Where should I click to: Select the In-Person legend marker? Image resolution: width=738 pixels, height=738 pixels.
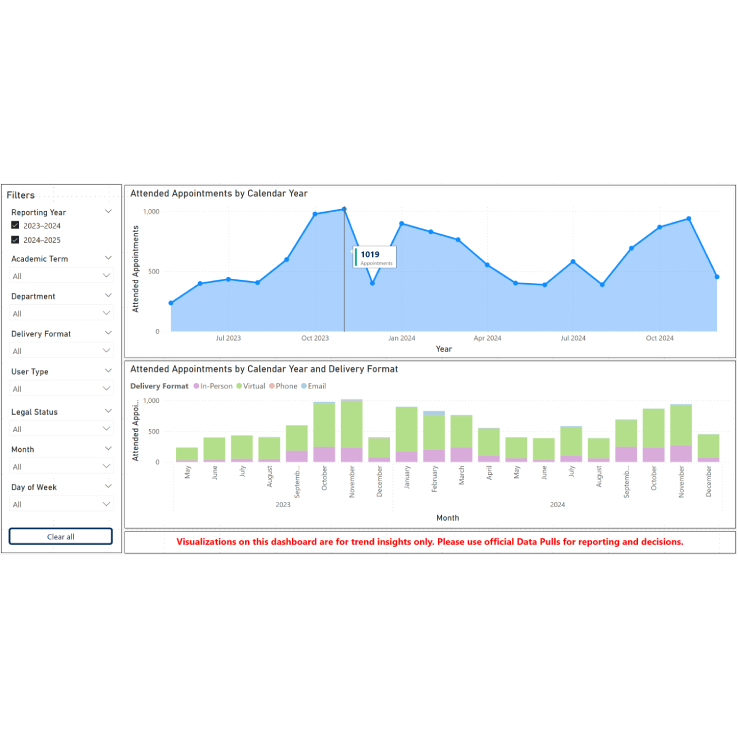click(196, 385)
